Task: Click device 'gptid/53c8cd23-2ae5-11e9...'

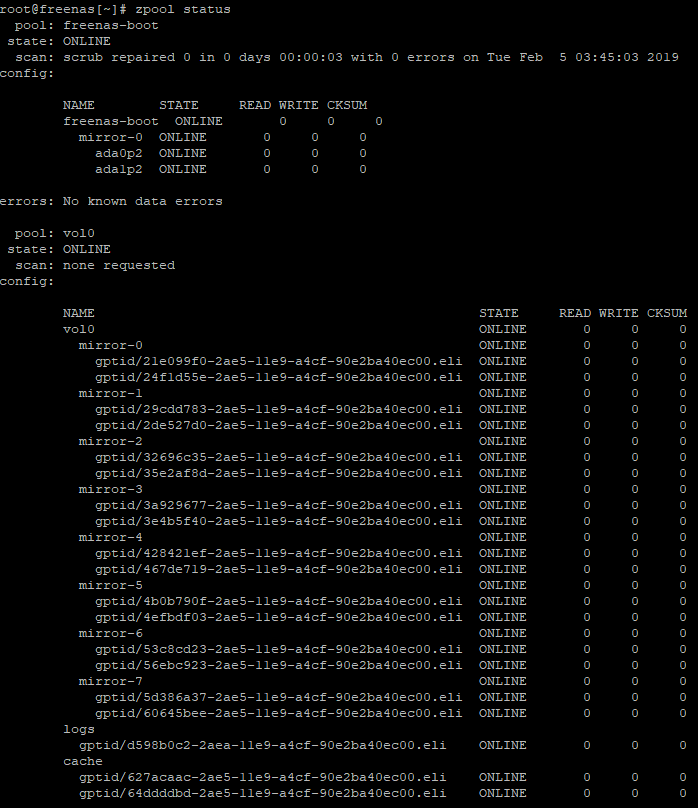Action: [x=279, y=649]
